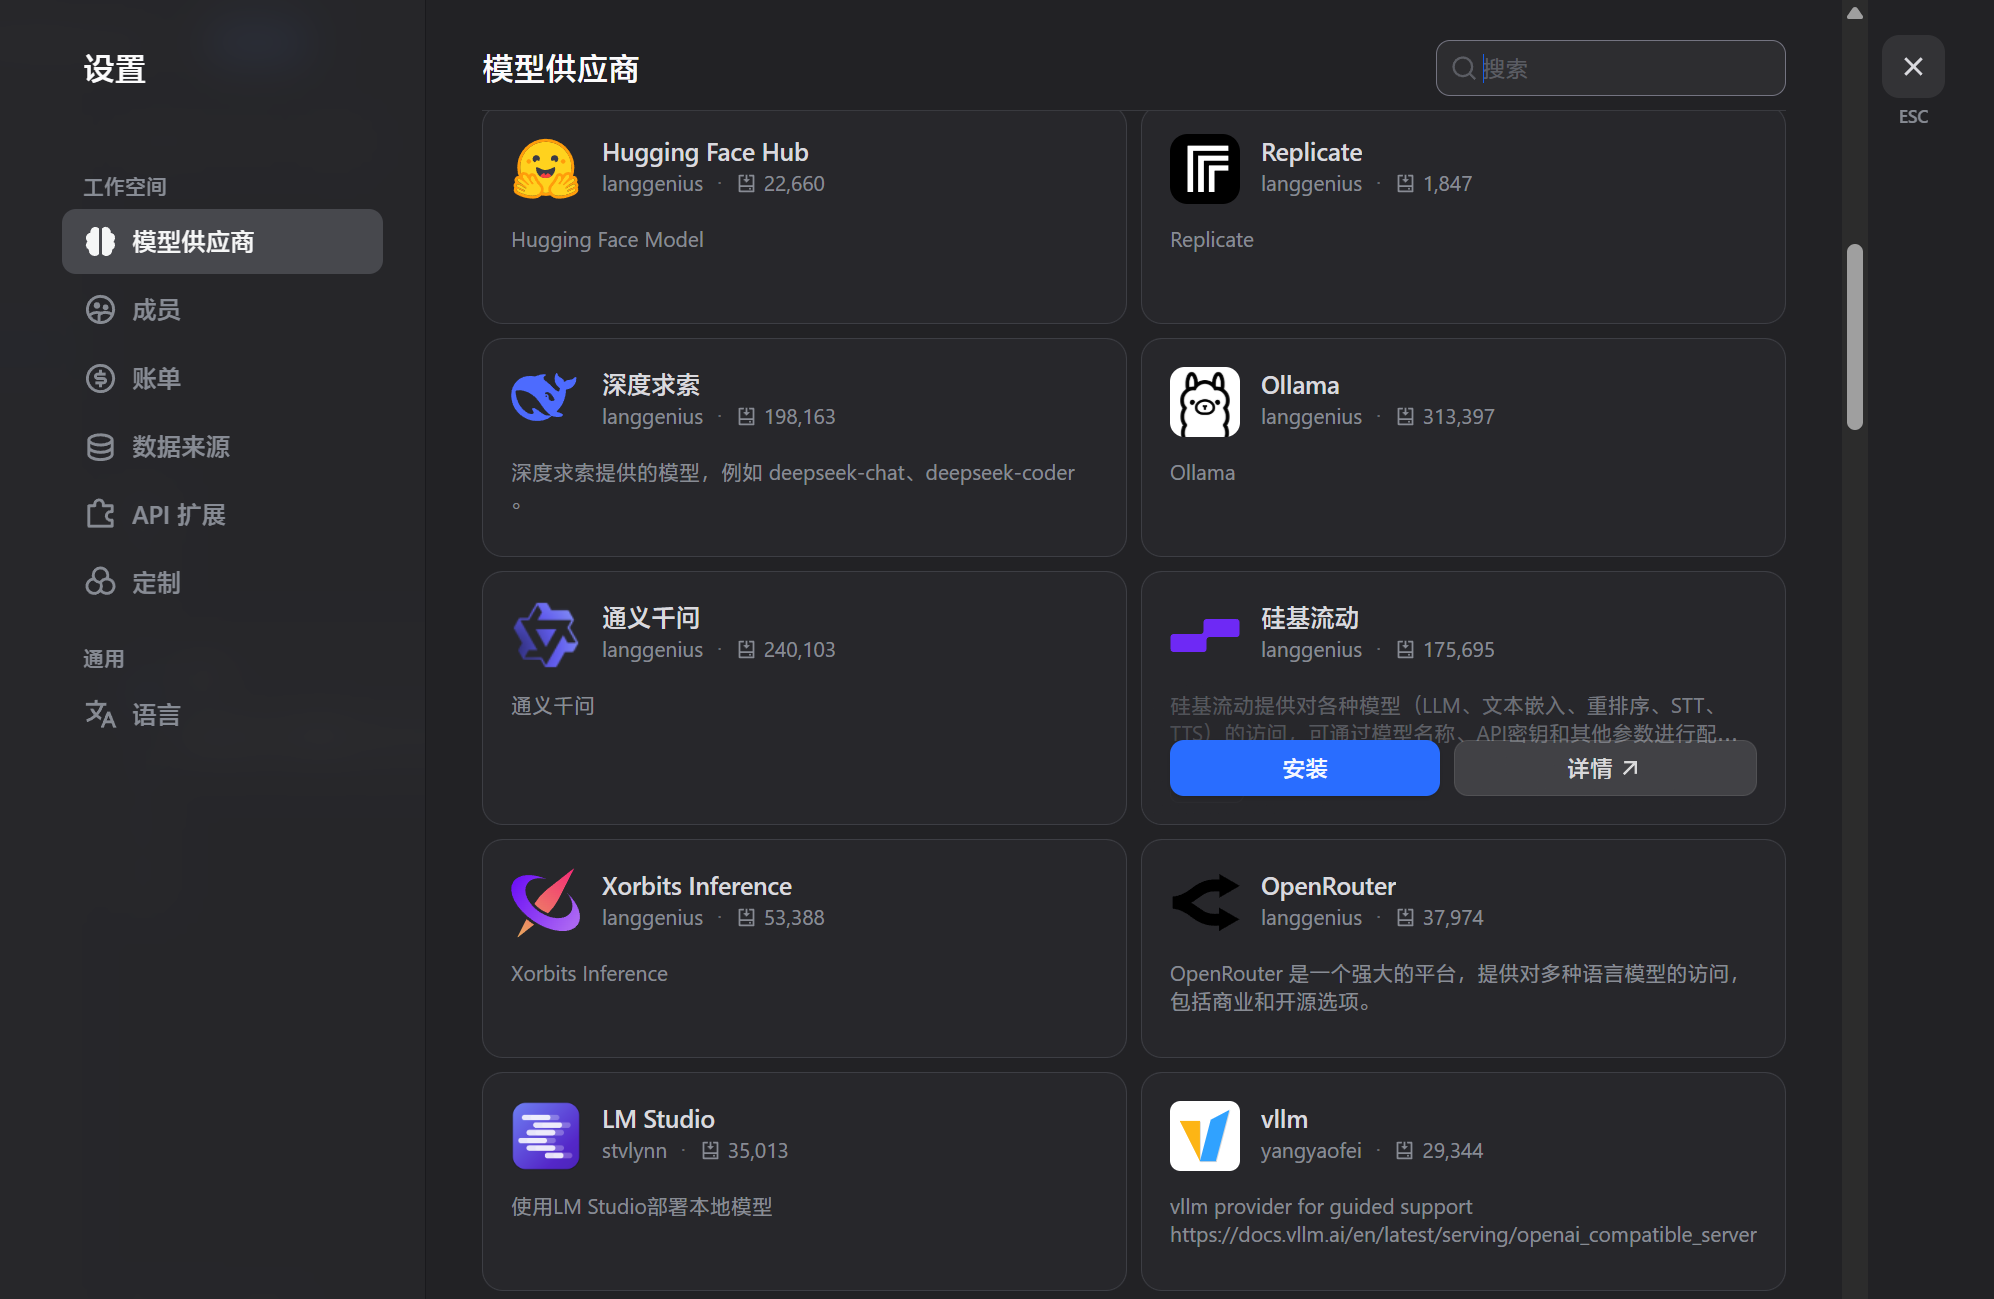Click the Xorbits Inference rocket icon

pyautogui.click(x=545, y=902)
